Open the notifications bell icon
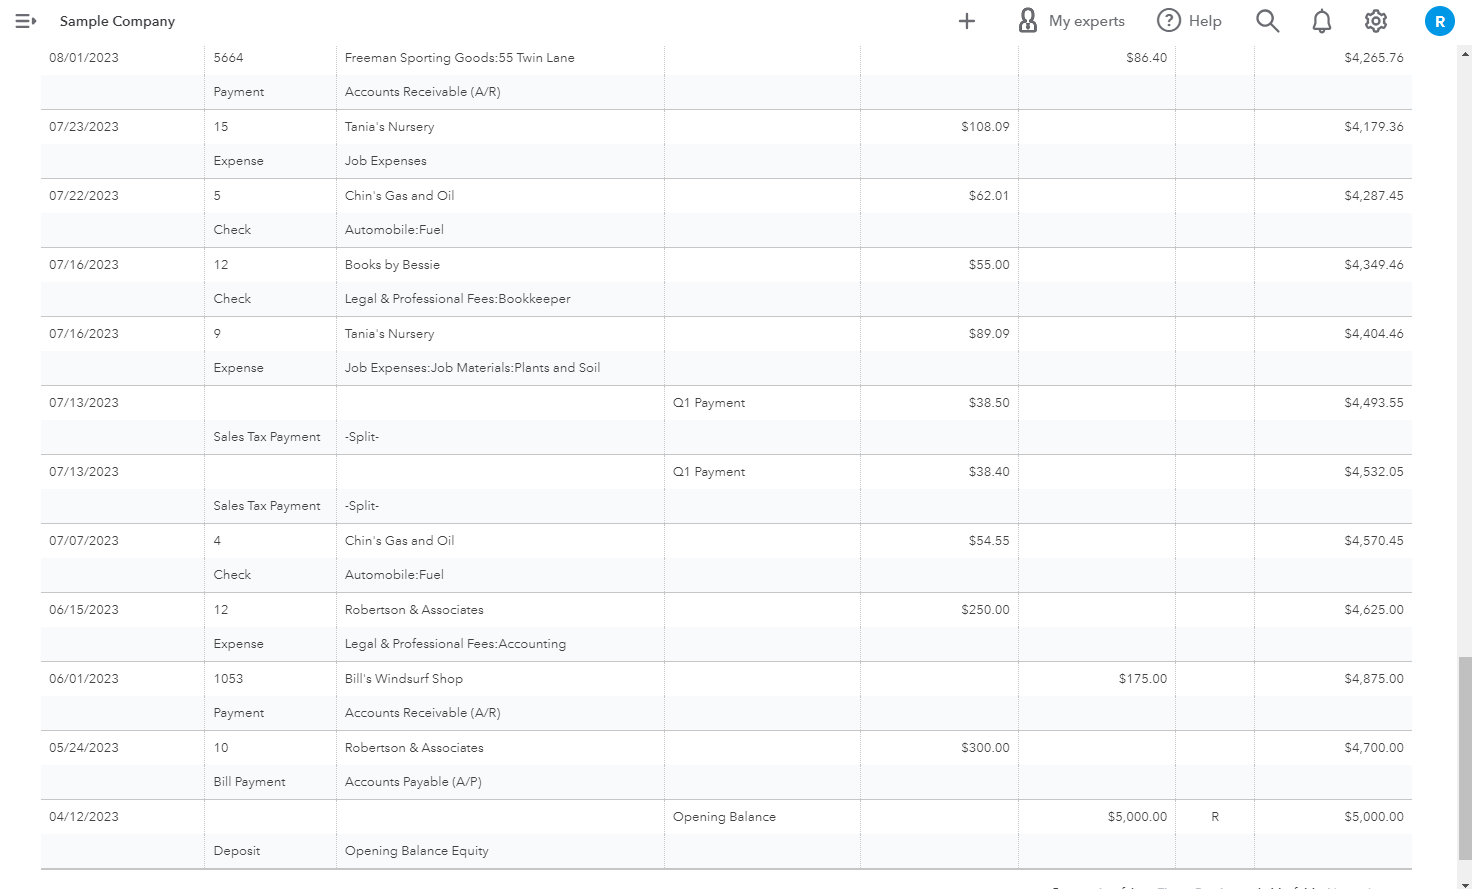Screen dimensions: 1472x889 pyautogui.click(x=1322, y=21)
